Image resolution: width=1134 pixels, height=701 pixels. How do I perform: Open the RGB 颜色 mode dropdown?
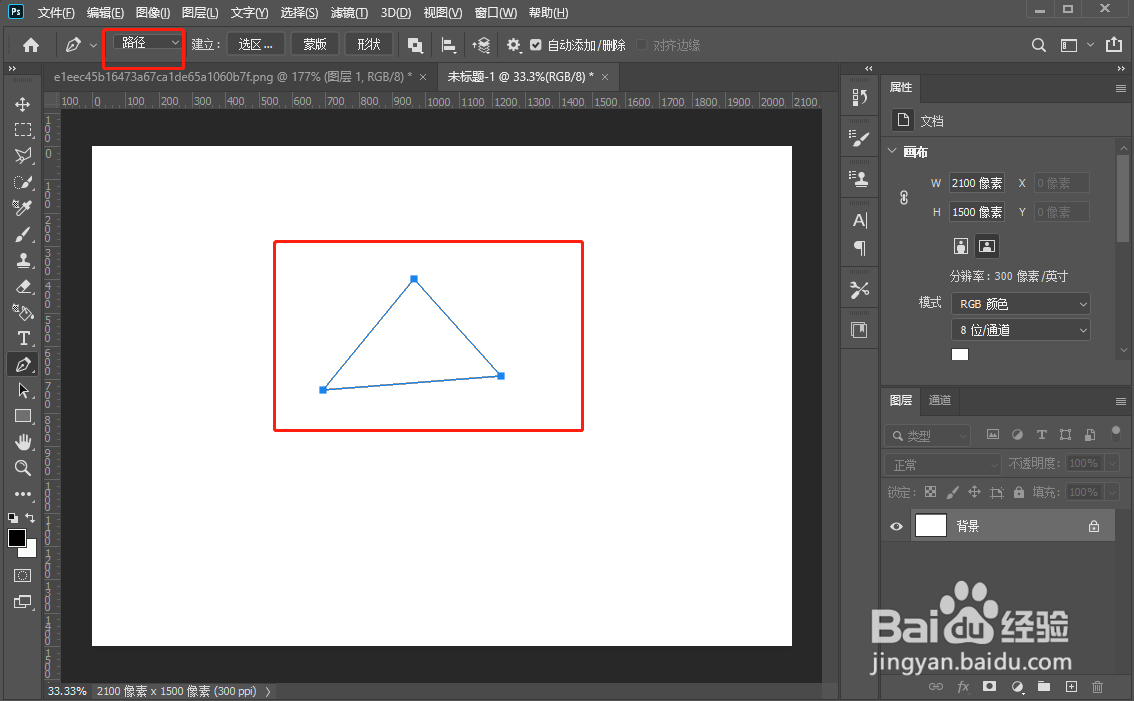pyautogui.click(x=1020, y=304)
